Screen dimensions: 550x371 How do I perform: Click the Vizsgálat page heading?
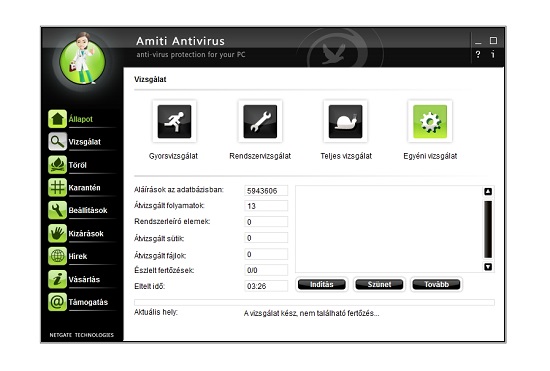pos(150,79)
